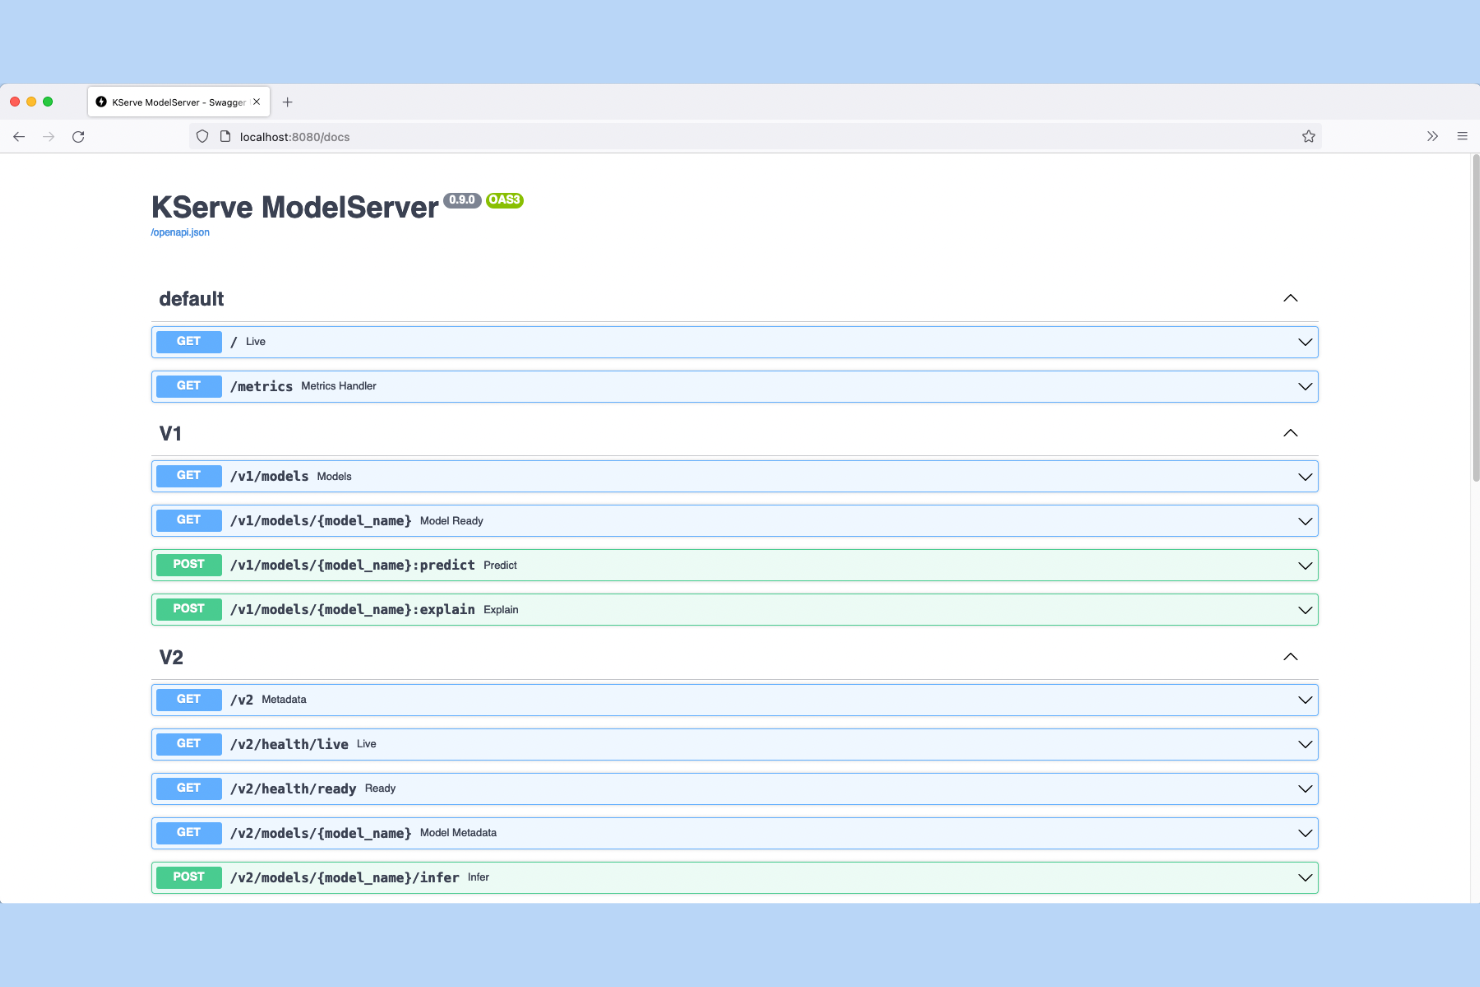Screen dimensions: 1480x987
Task: Collapse the V1 section
Action: pyautogui.click(x=1290, y=433)
